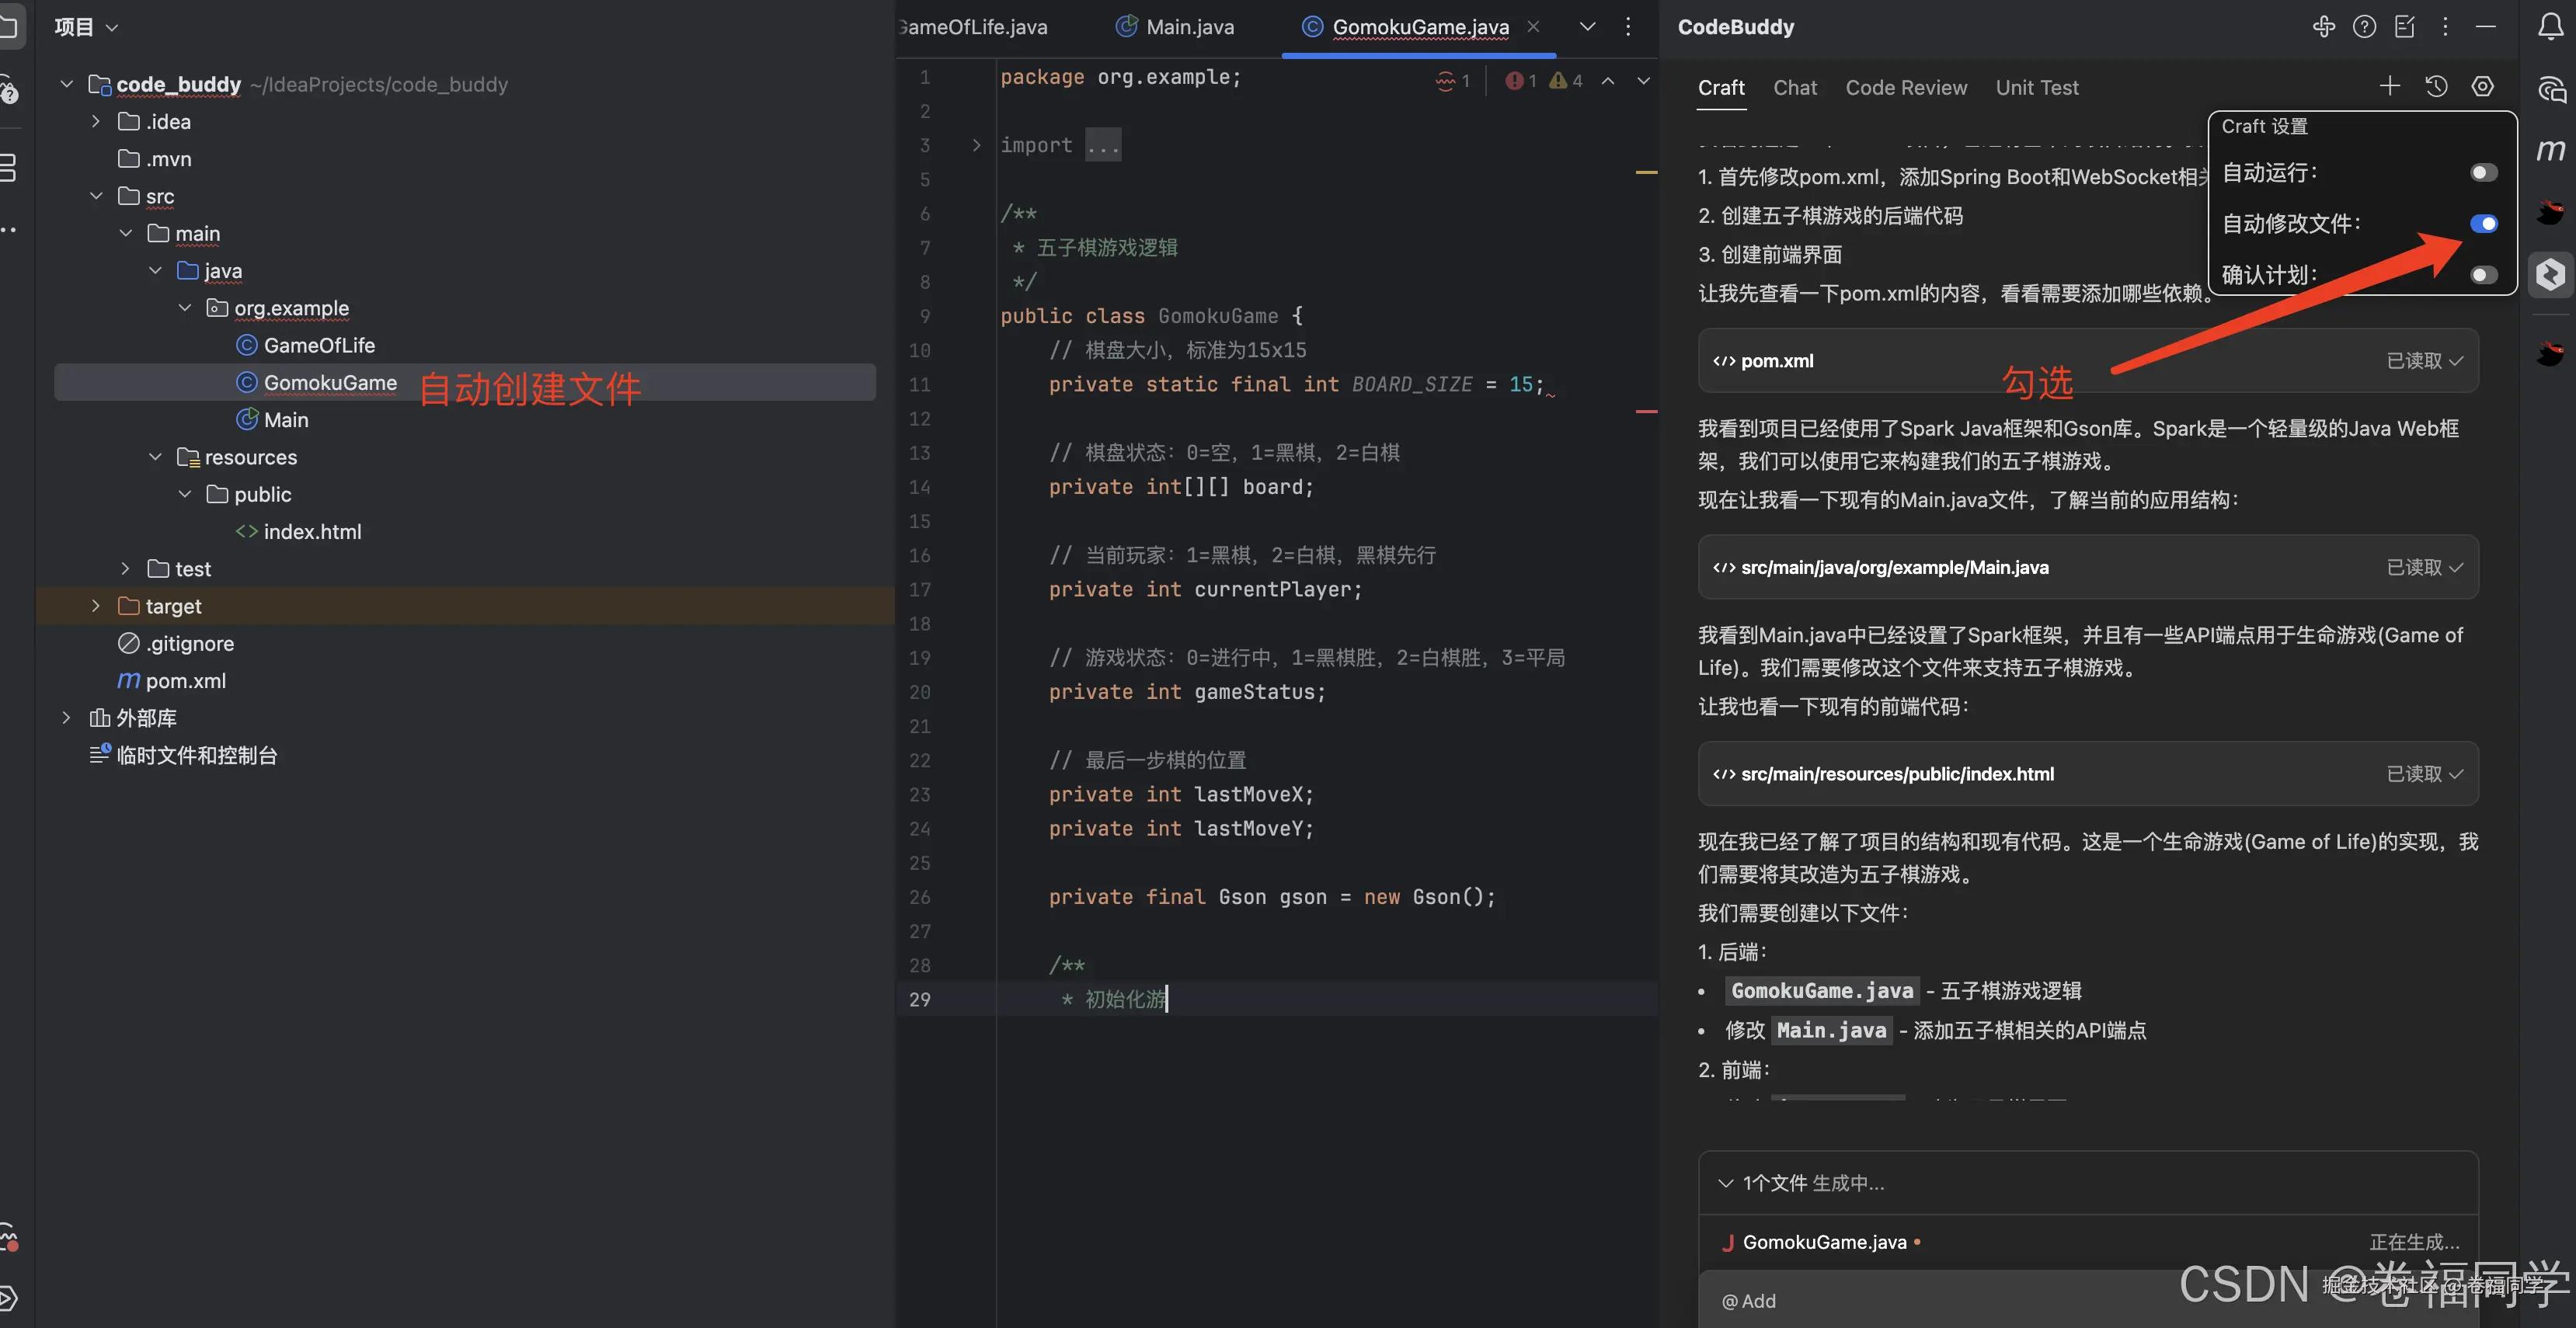This screenshot has width=2576, height=1328.
Task: Select index.html in the project tree
Action: (x=312, y=531)
